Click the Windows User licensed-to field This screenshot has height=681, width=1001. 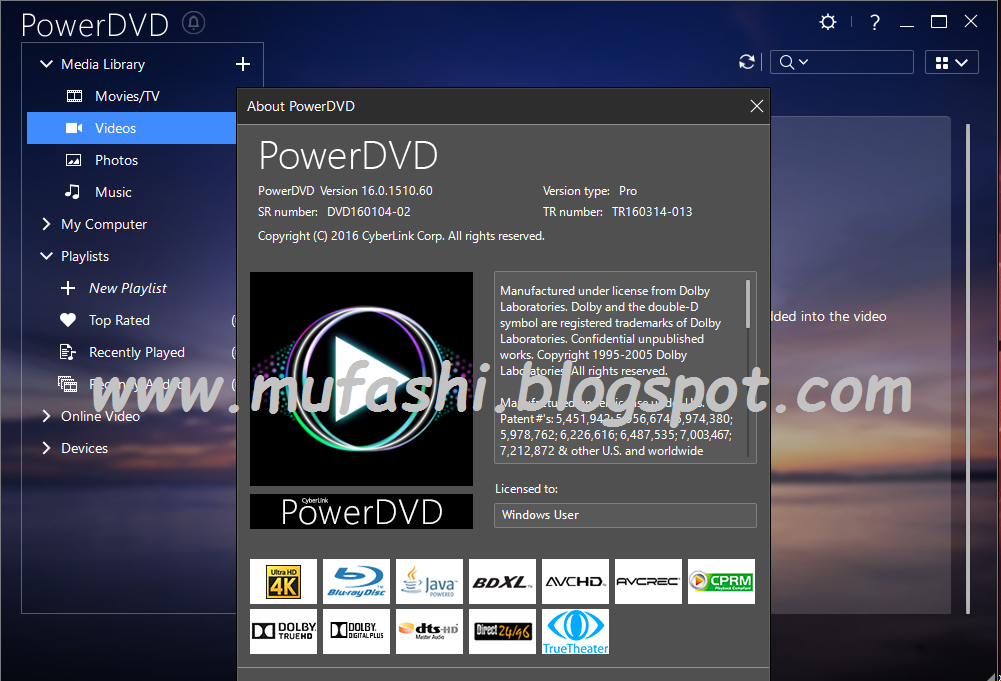pos(625,515)
